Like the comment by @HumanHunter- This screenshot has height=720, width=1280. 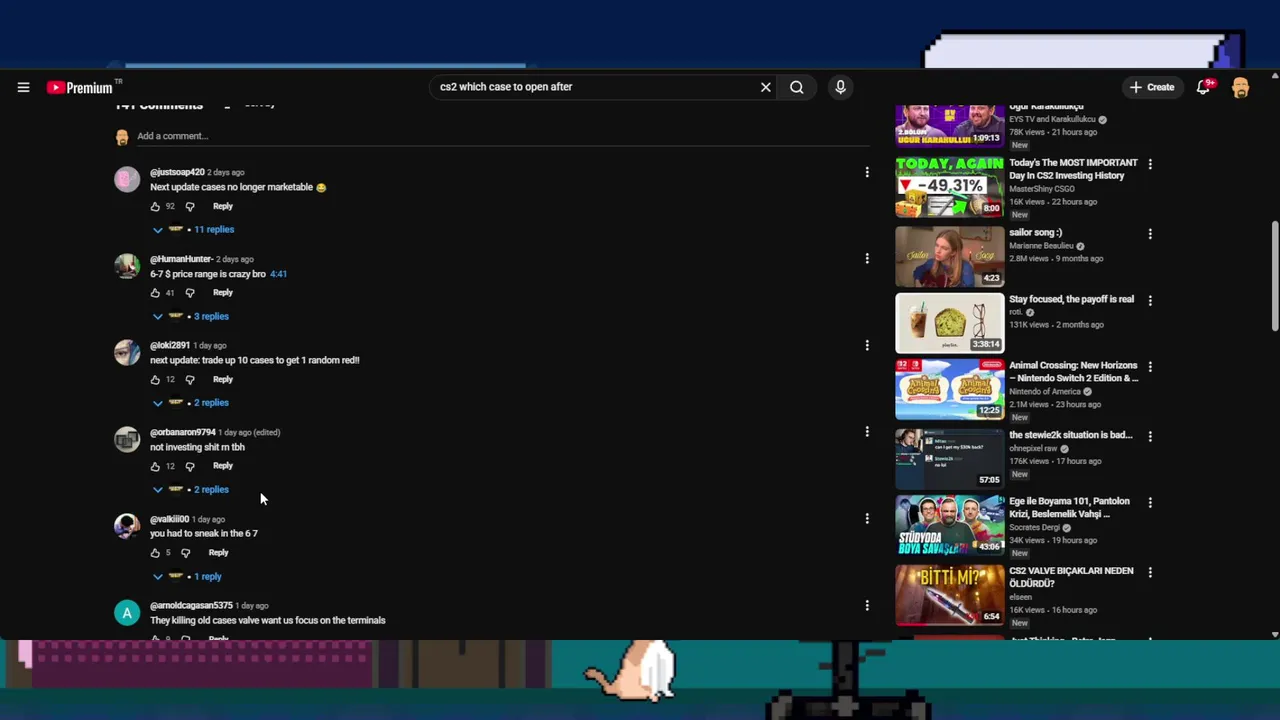point(155,293)
